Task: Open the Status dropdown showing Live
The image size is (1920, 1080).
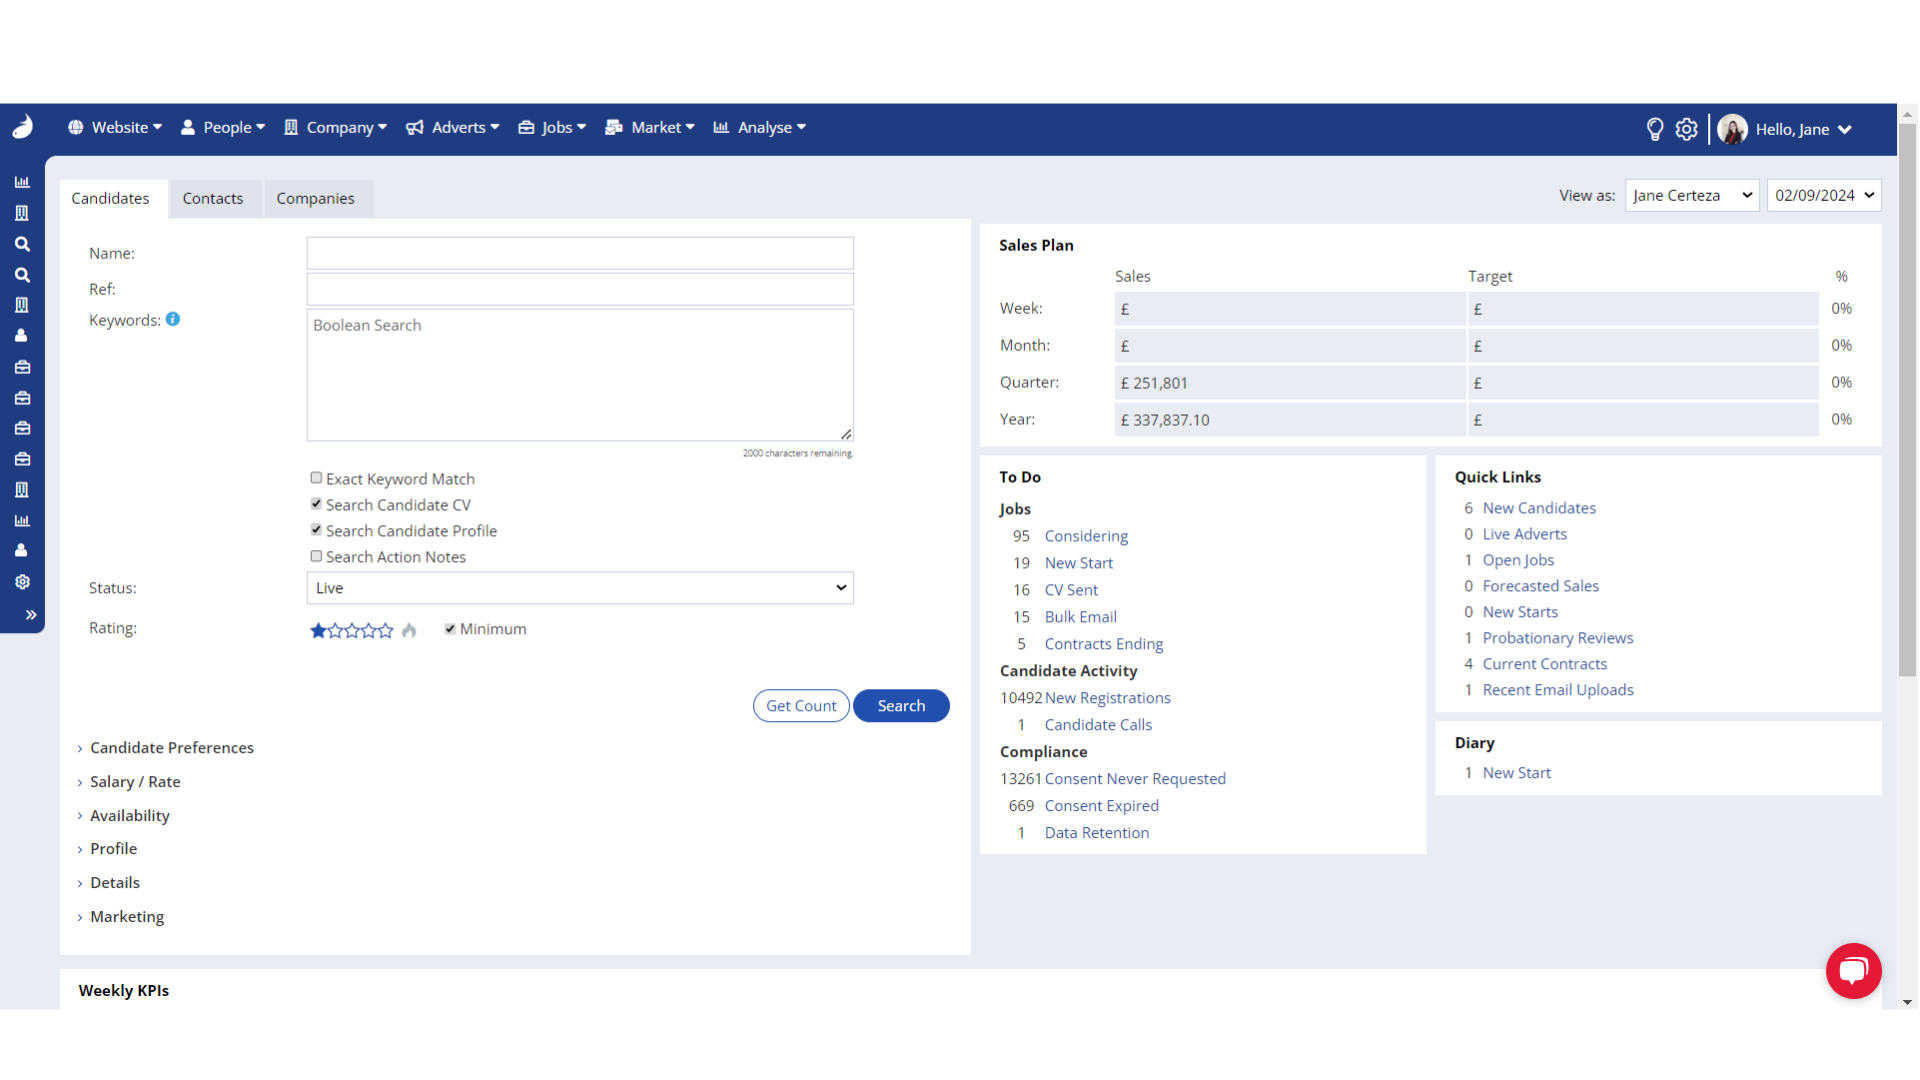Action: click(580, 588)
